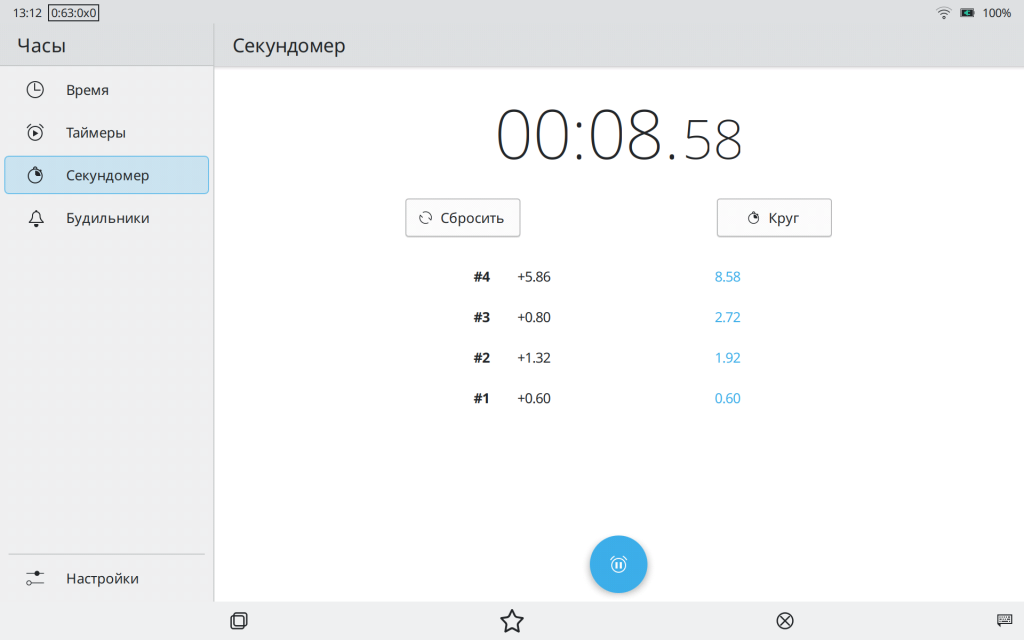
Task: Select lap #4 row in the list
Action: pyautogui.click(x=607, y=277)
